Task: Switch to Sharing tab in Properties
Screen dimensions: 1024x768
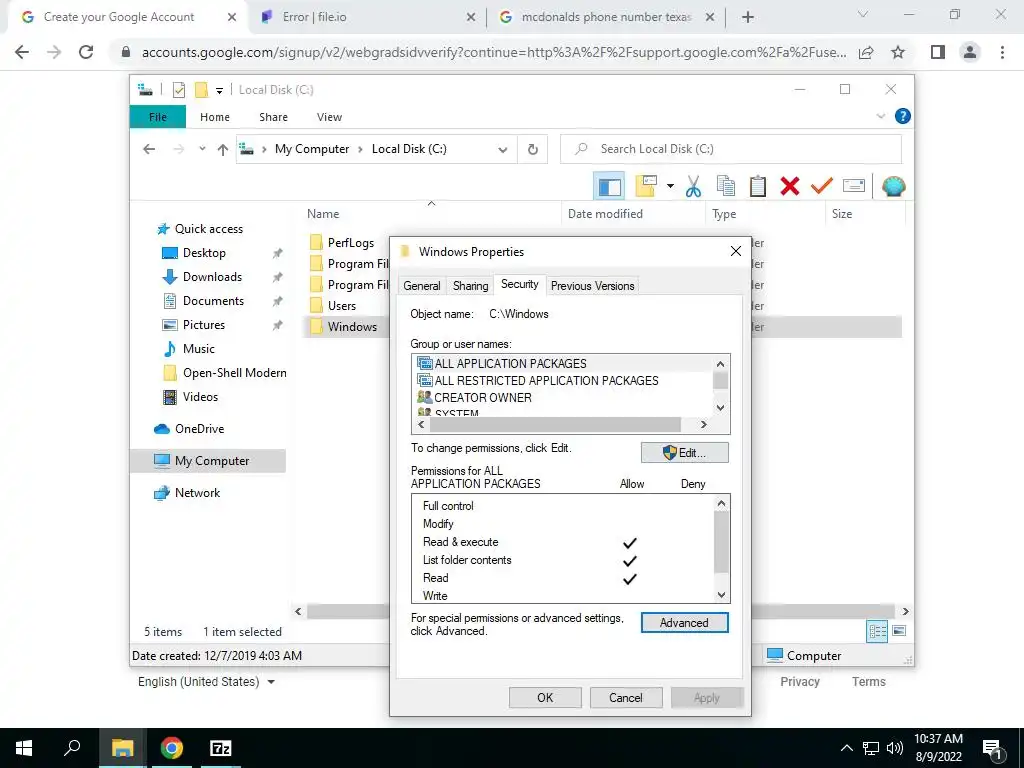Action: click(x=470, y=286)
